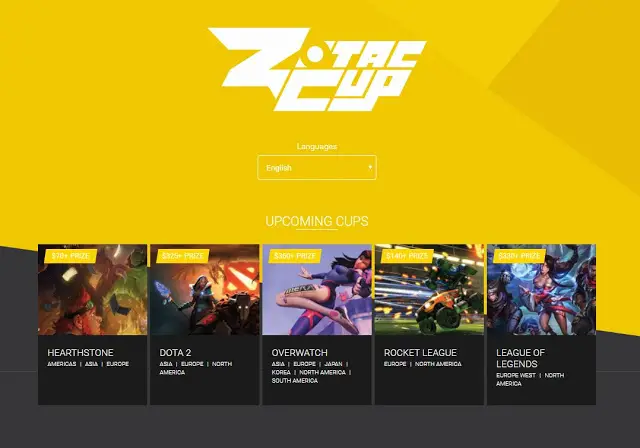Open the Rocket League cup artwork thumbnail
The height and width of the screenshot is (448, 640).
429,290
